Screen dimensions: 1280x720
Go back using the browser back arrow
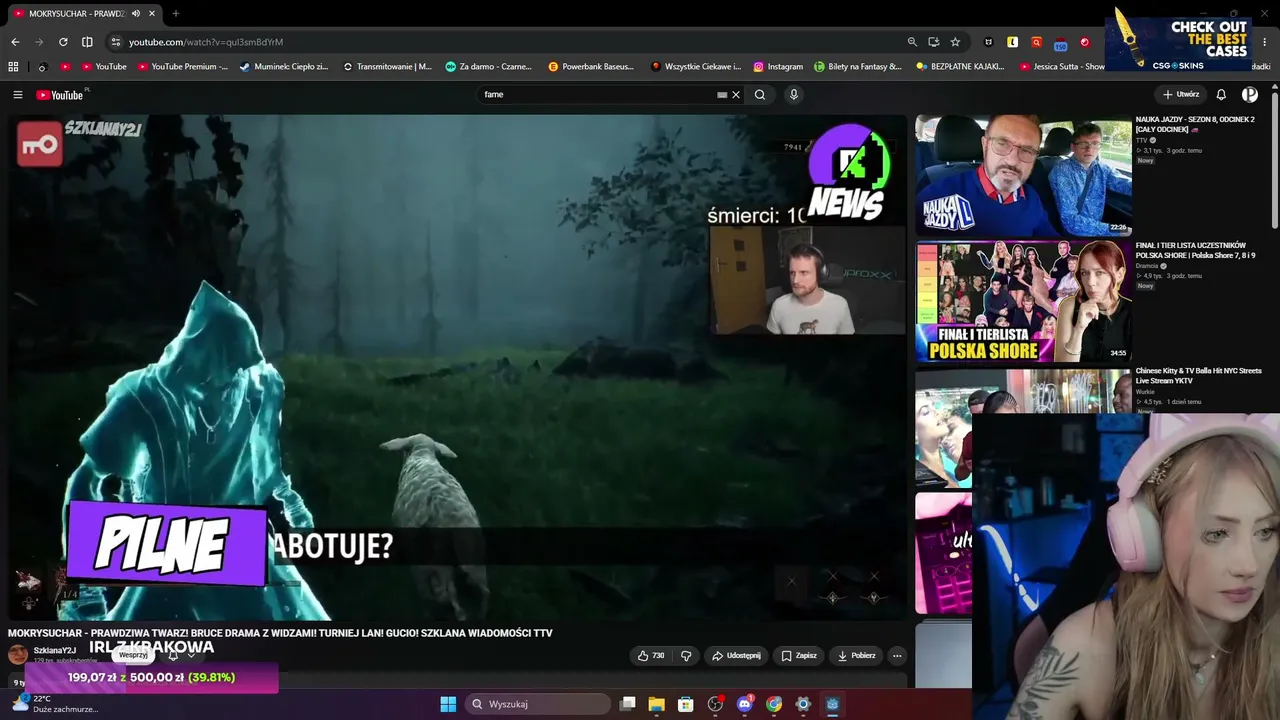tap(15, 42)
